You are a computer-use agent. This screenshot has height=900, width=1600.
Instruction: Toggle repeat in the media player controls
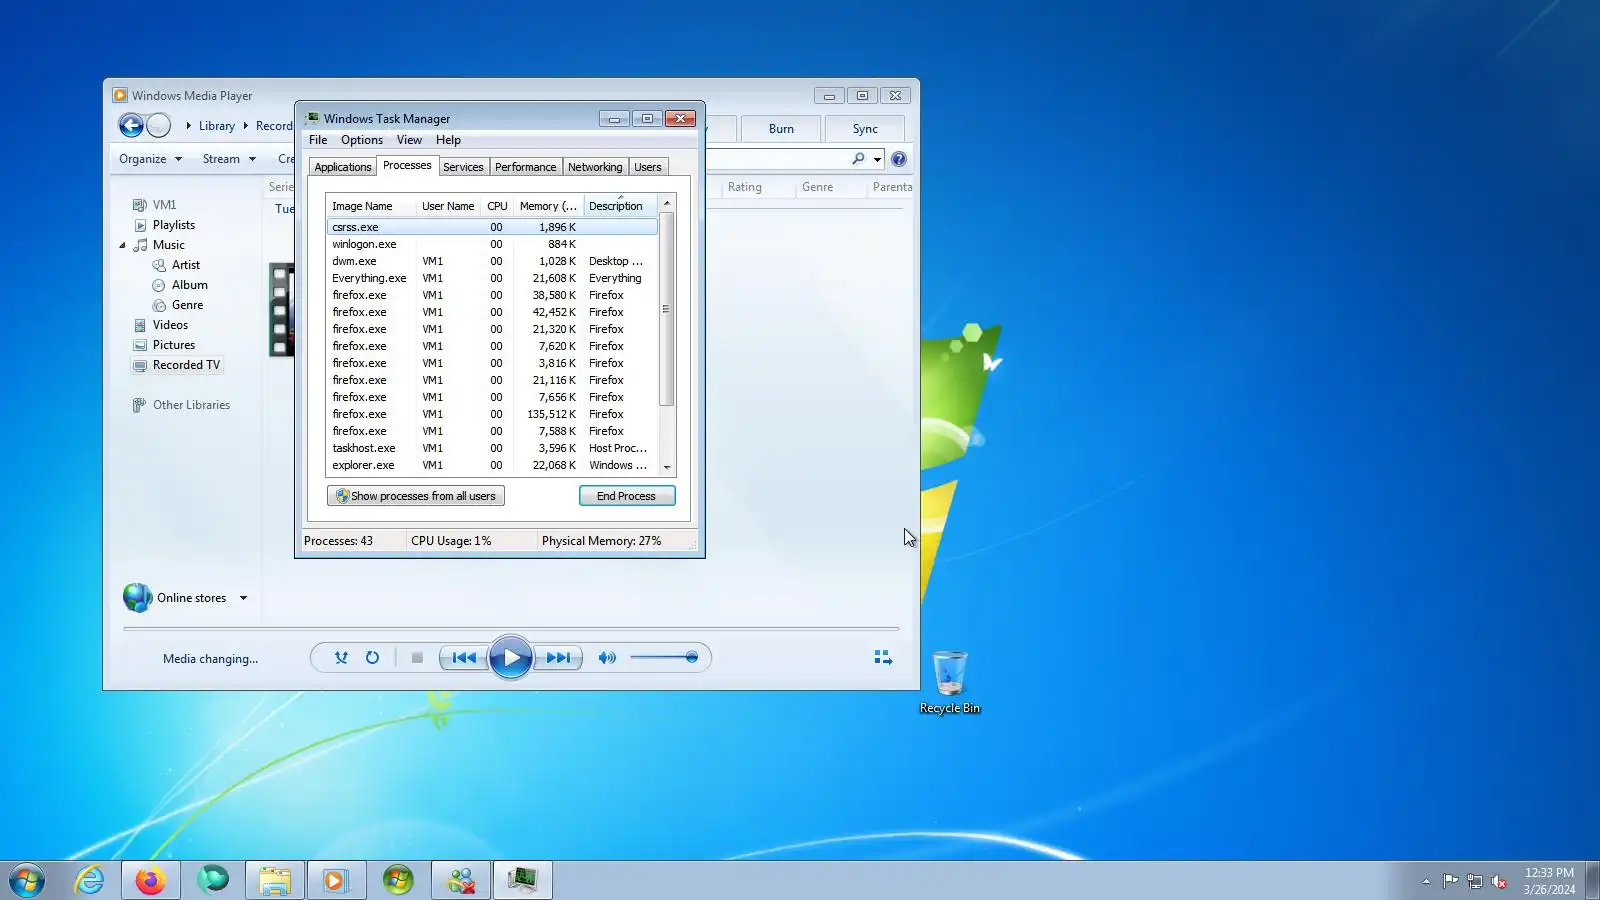pos(372,658)
